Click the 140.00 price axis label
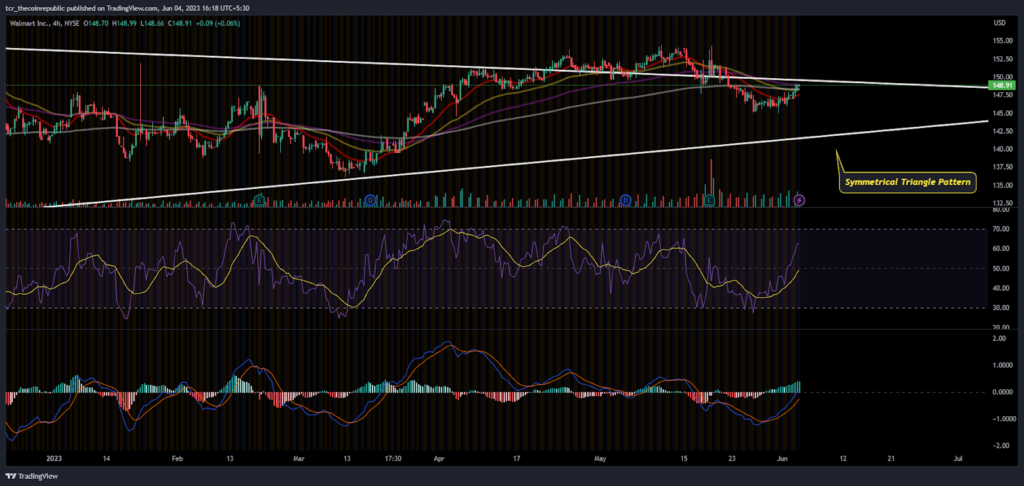This screenshot has width=1024, height=486. coord(1001,150)
